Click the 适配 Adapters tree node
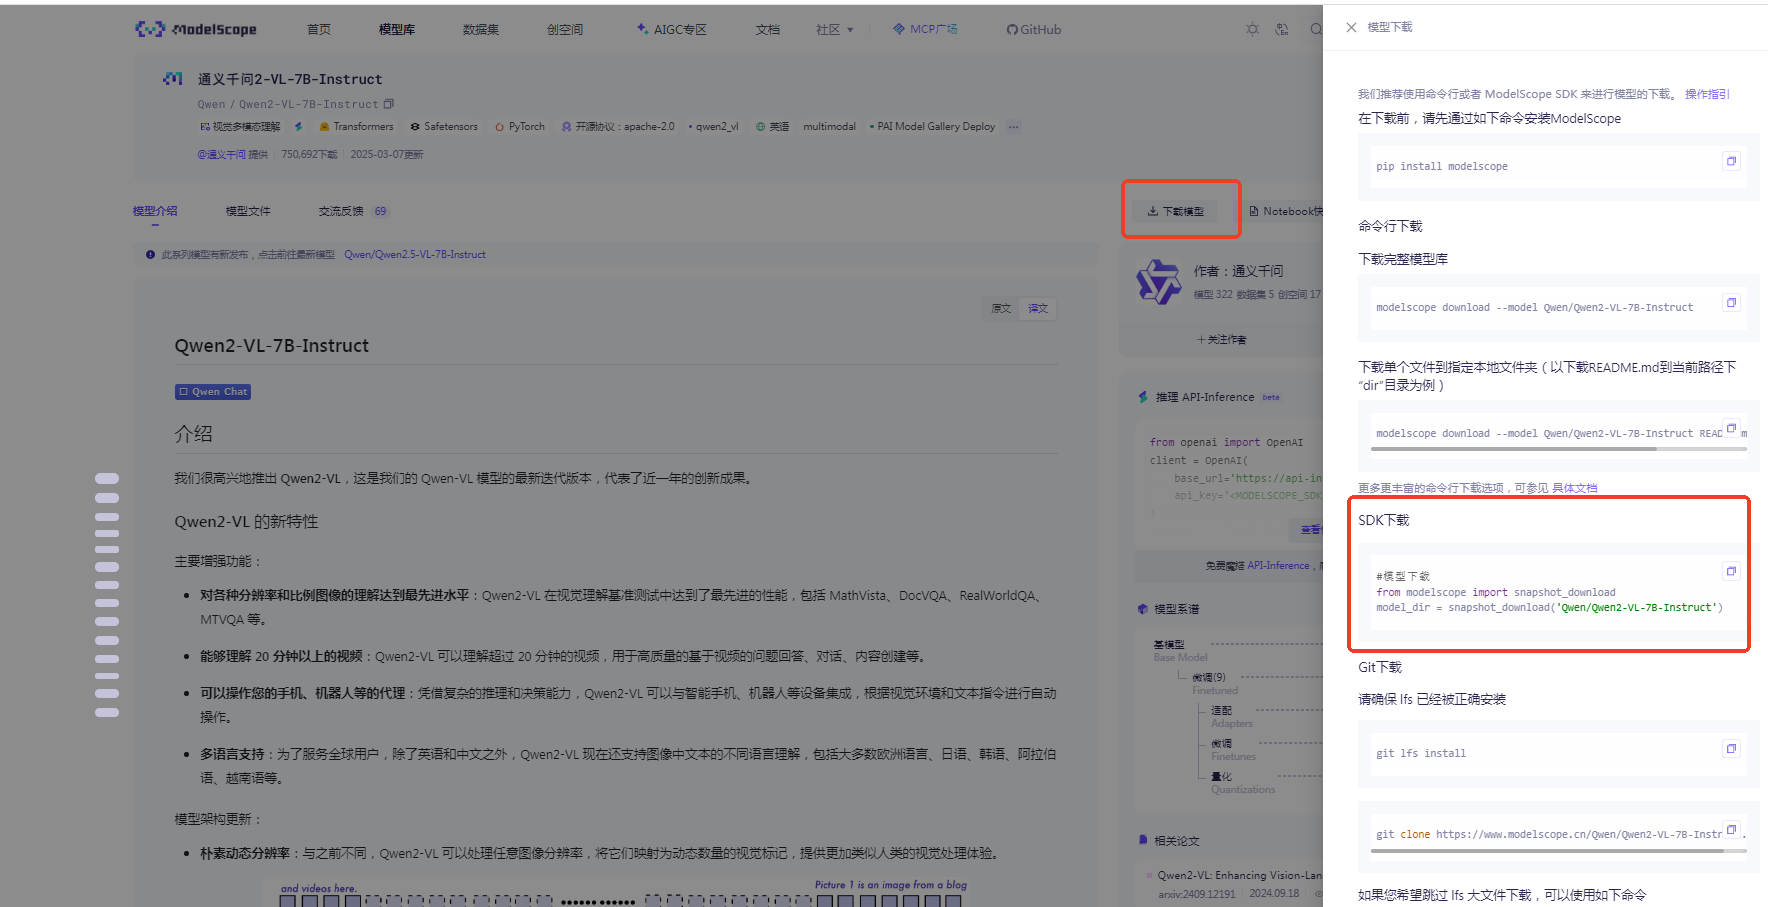This screenshot has width=1768, height=907. coord(1231,716)
